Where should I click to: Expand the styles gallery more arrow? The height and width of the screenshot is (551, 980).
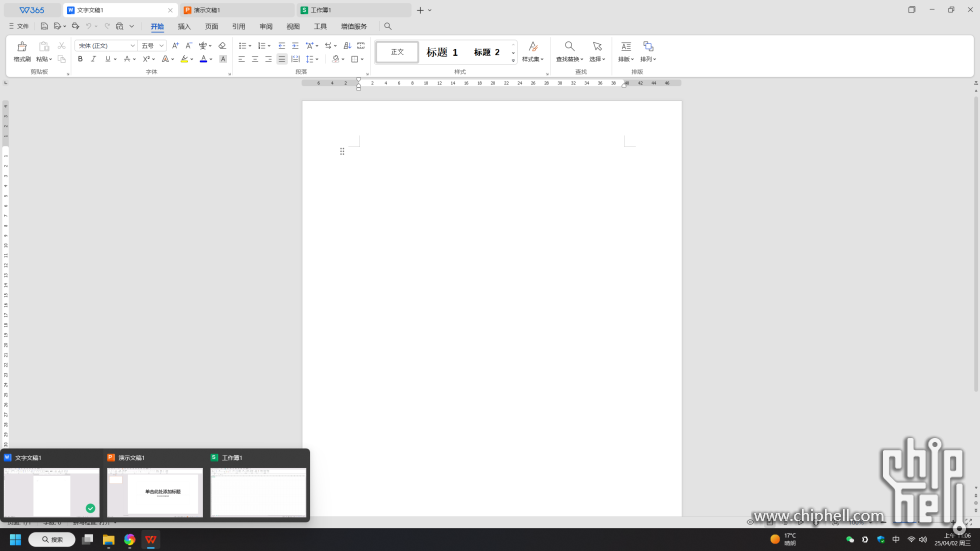513,61
